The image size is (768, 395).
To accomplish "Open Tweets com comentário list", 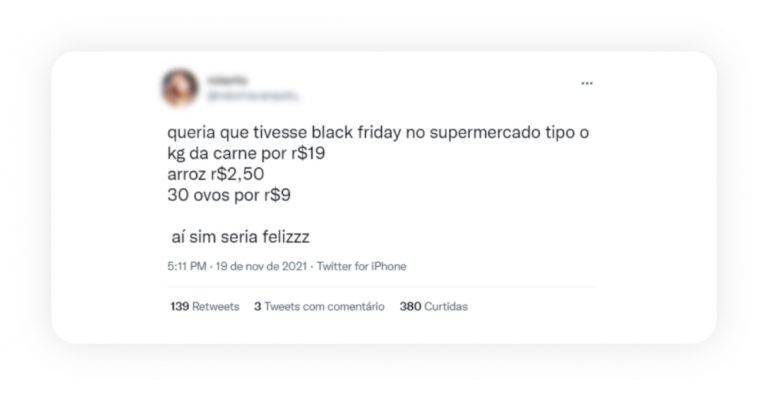I will tap(324, 306).
